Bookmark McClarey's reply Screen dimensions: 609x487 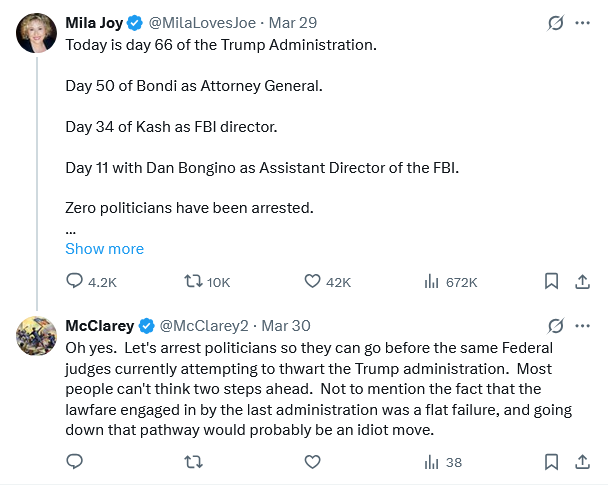point(551,462)
